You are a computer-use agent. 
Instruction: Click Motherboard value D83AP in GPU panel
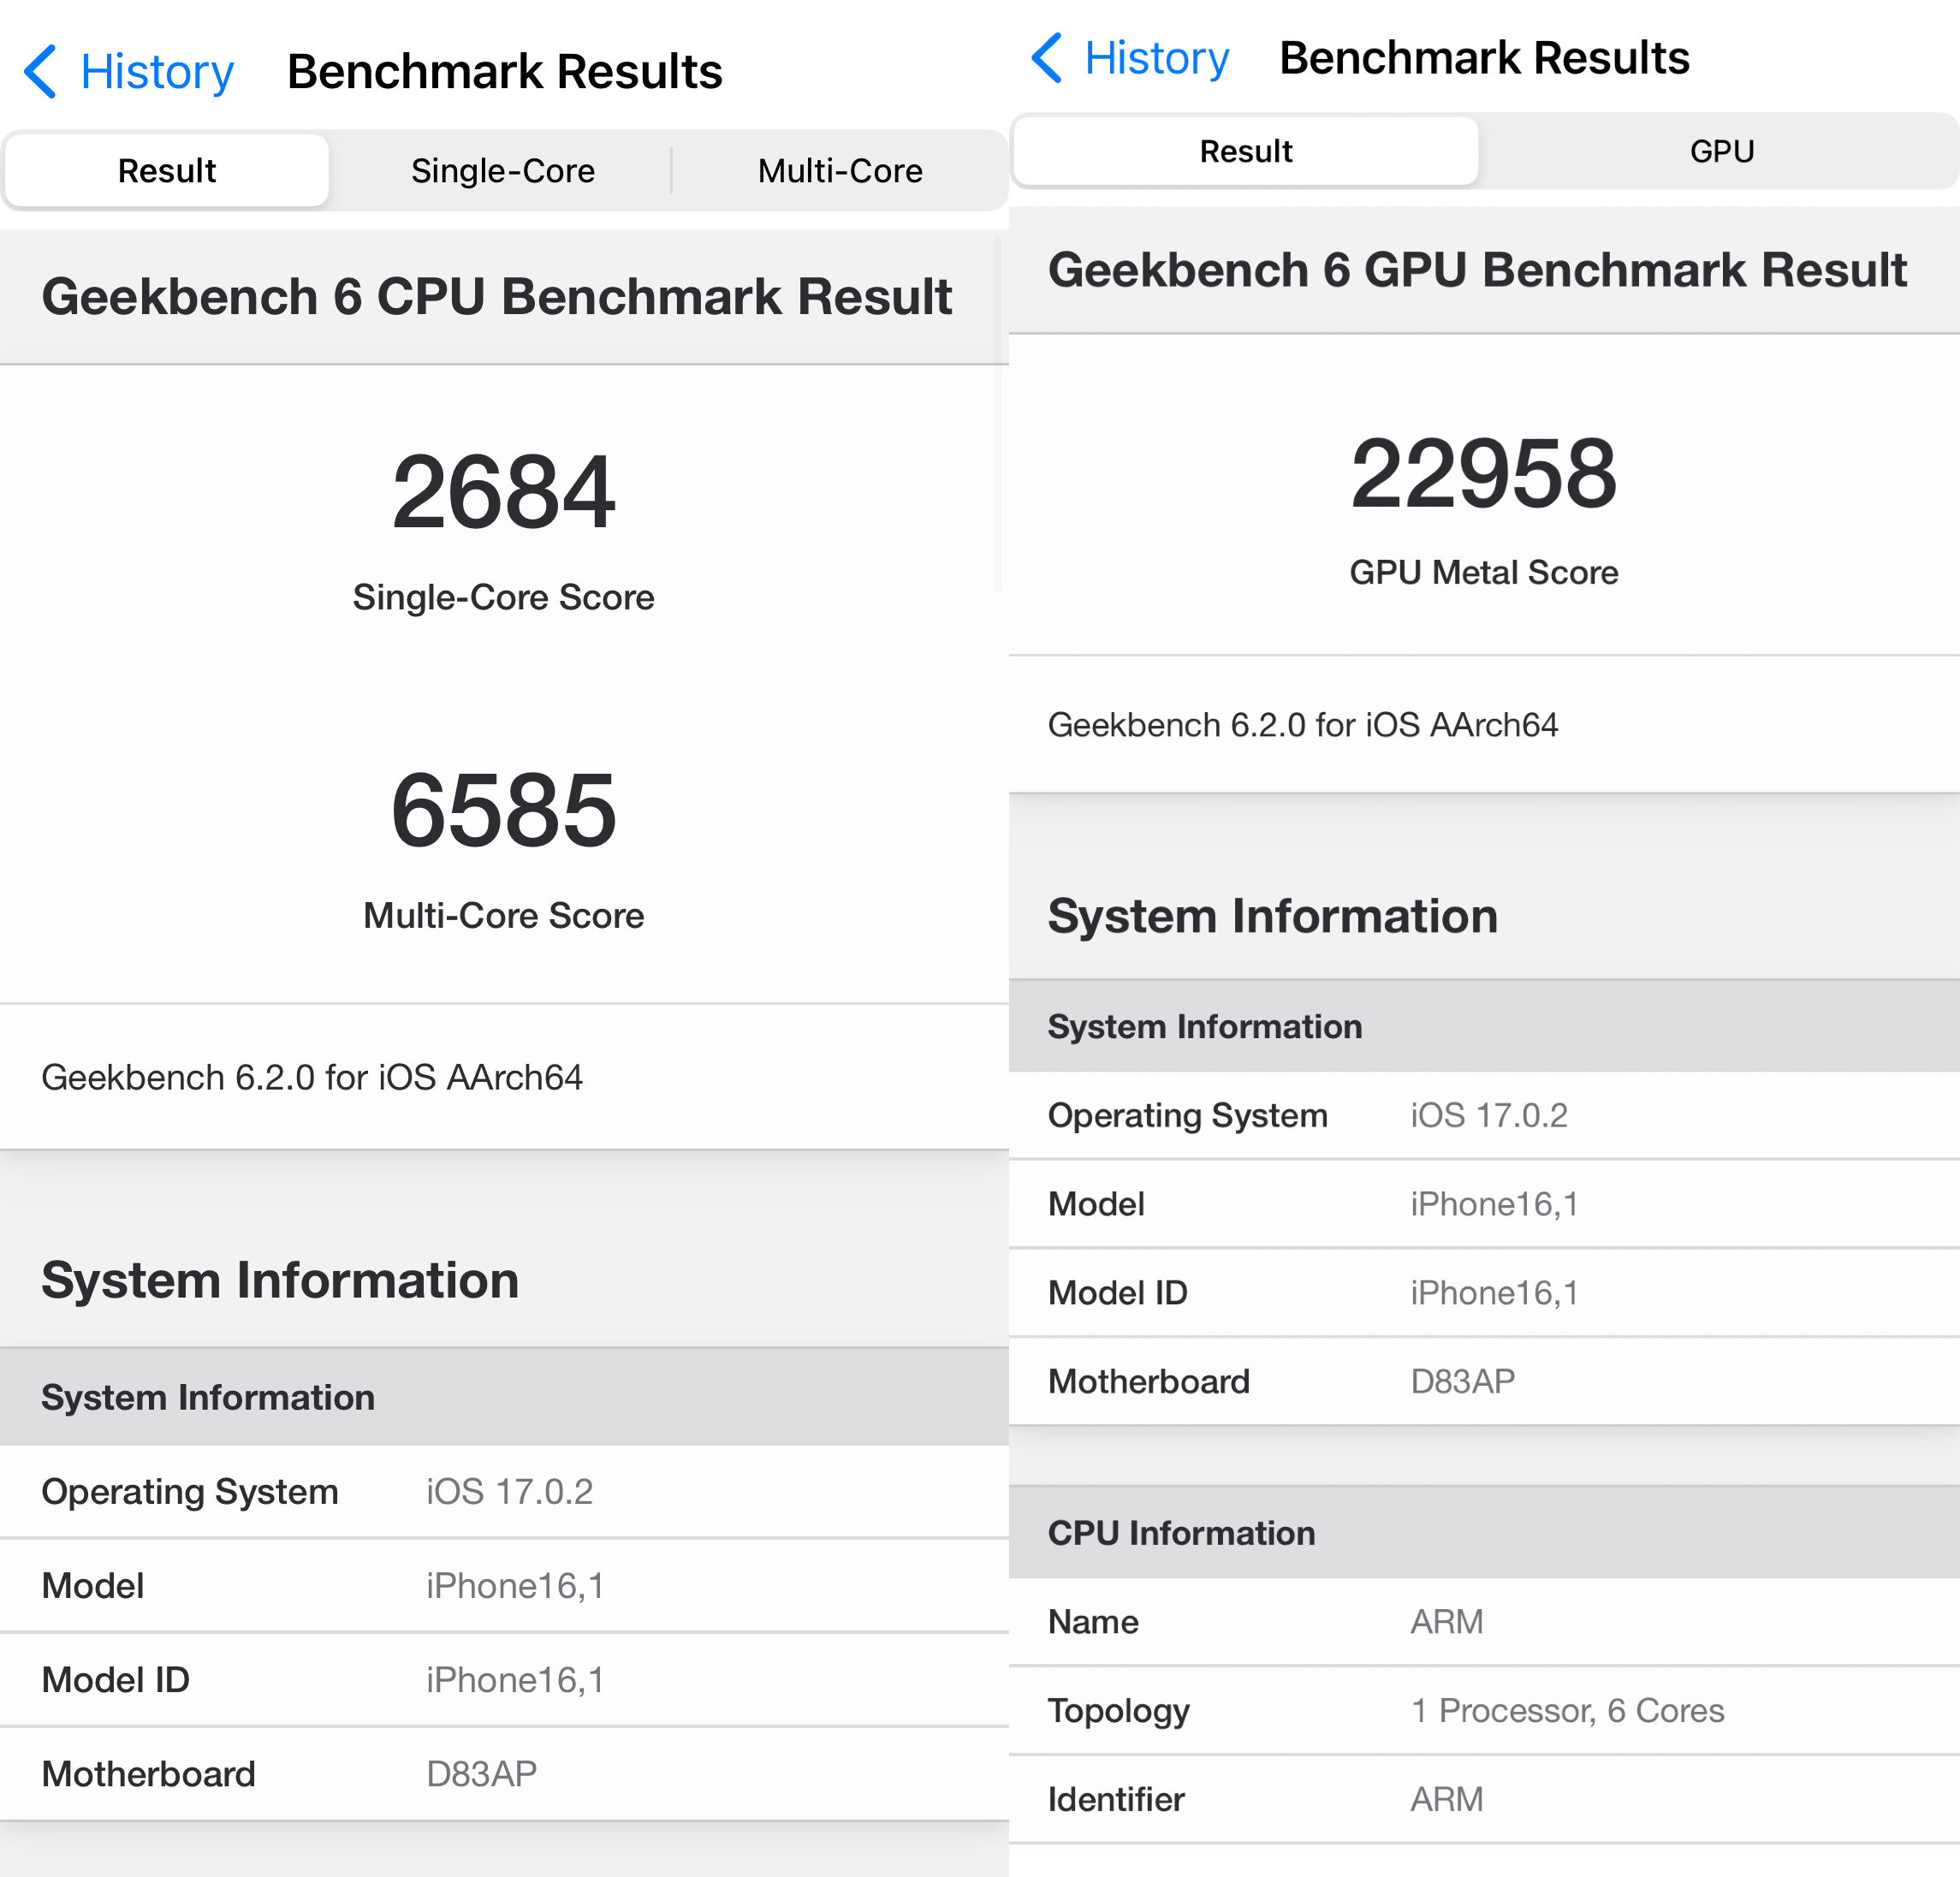pos(1462,1381)
